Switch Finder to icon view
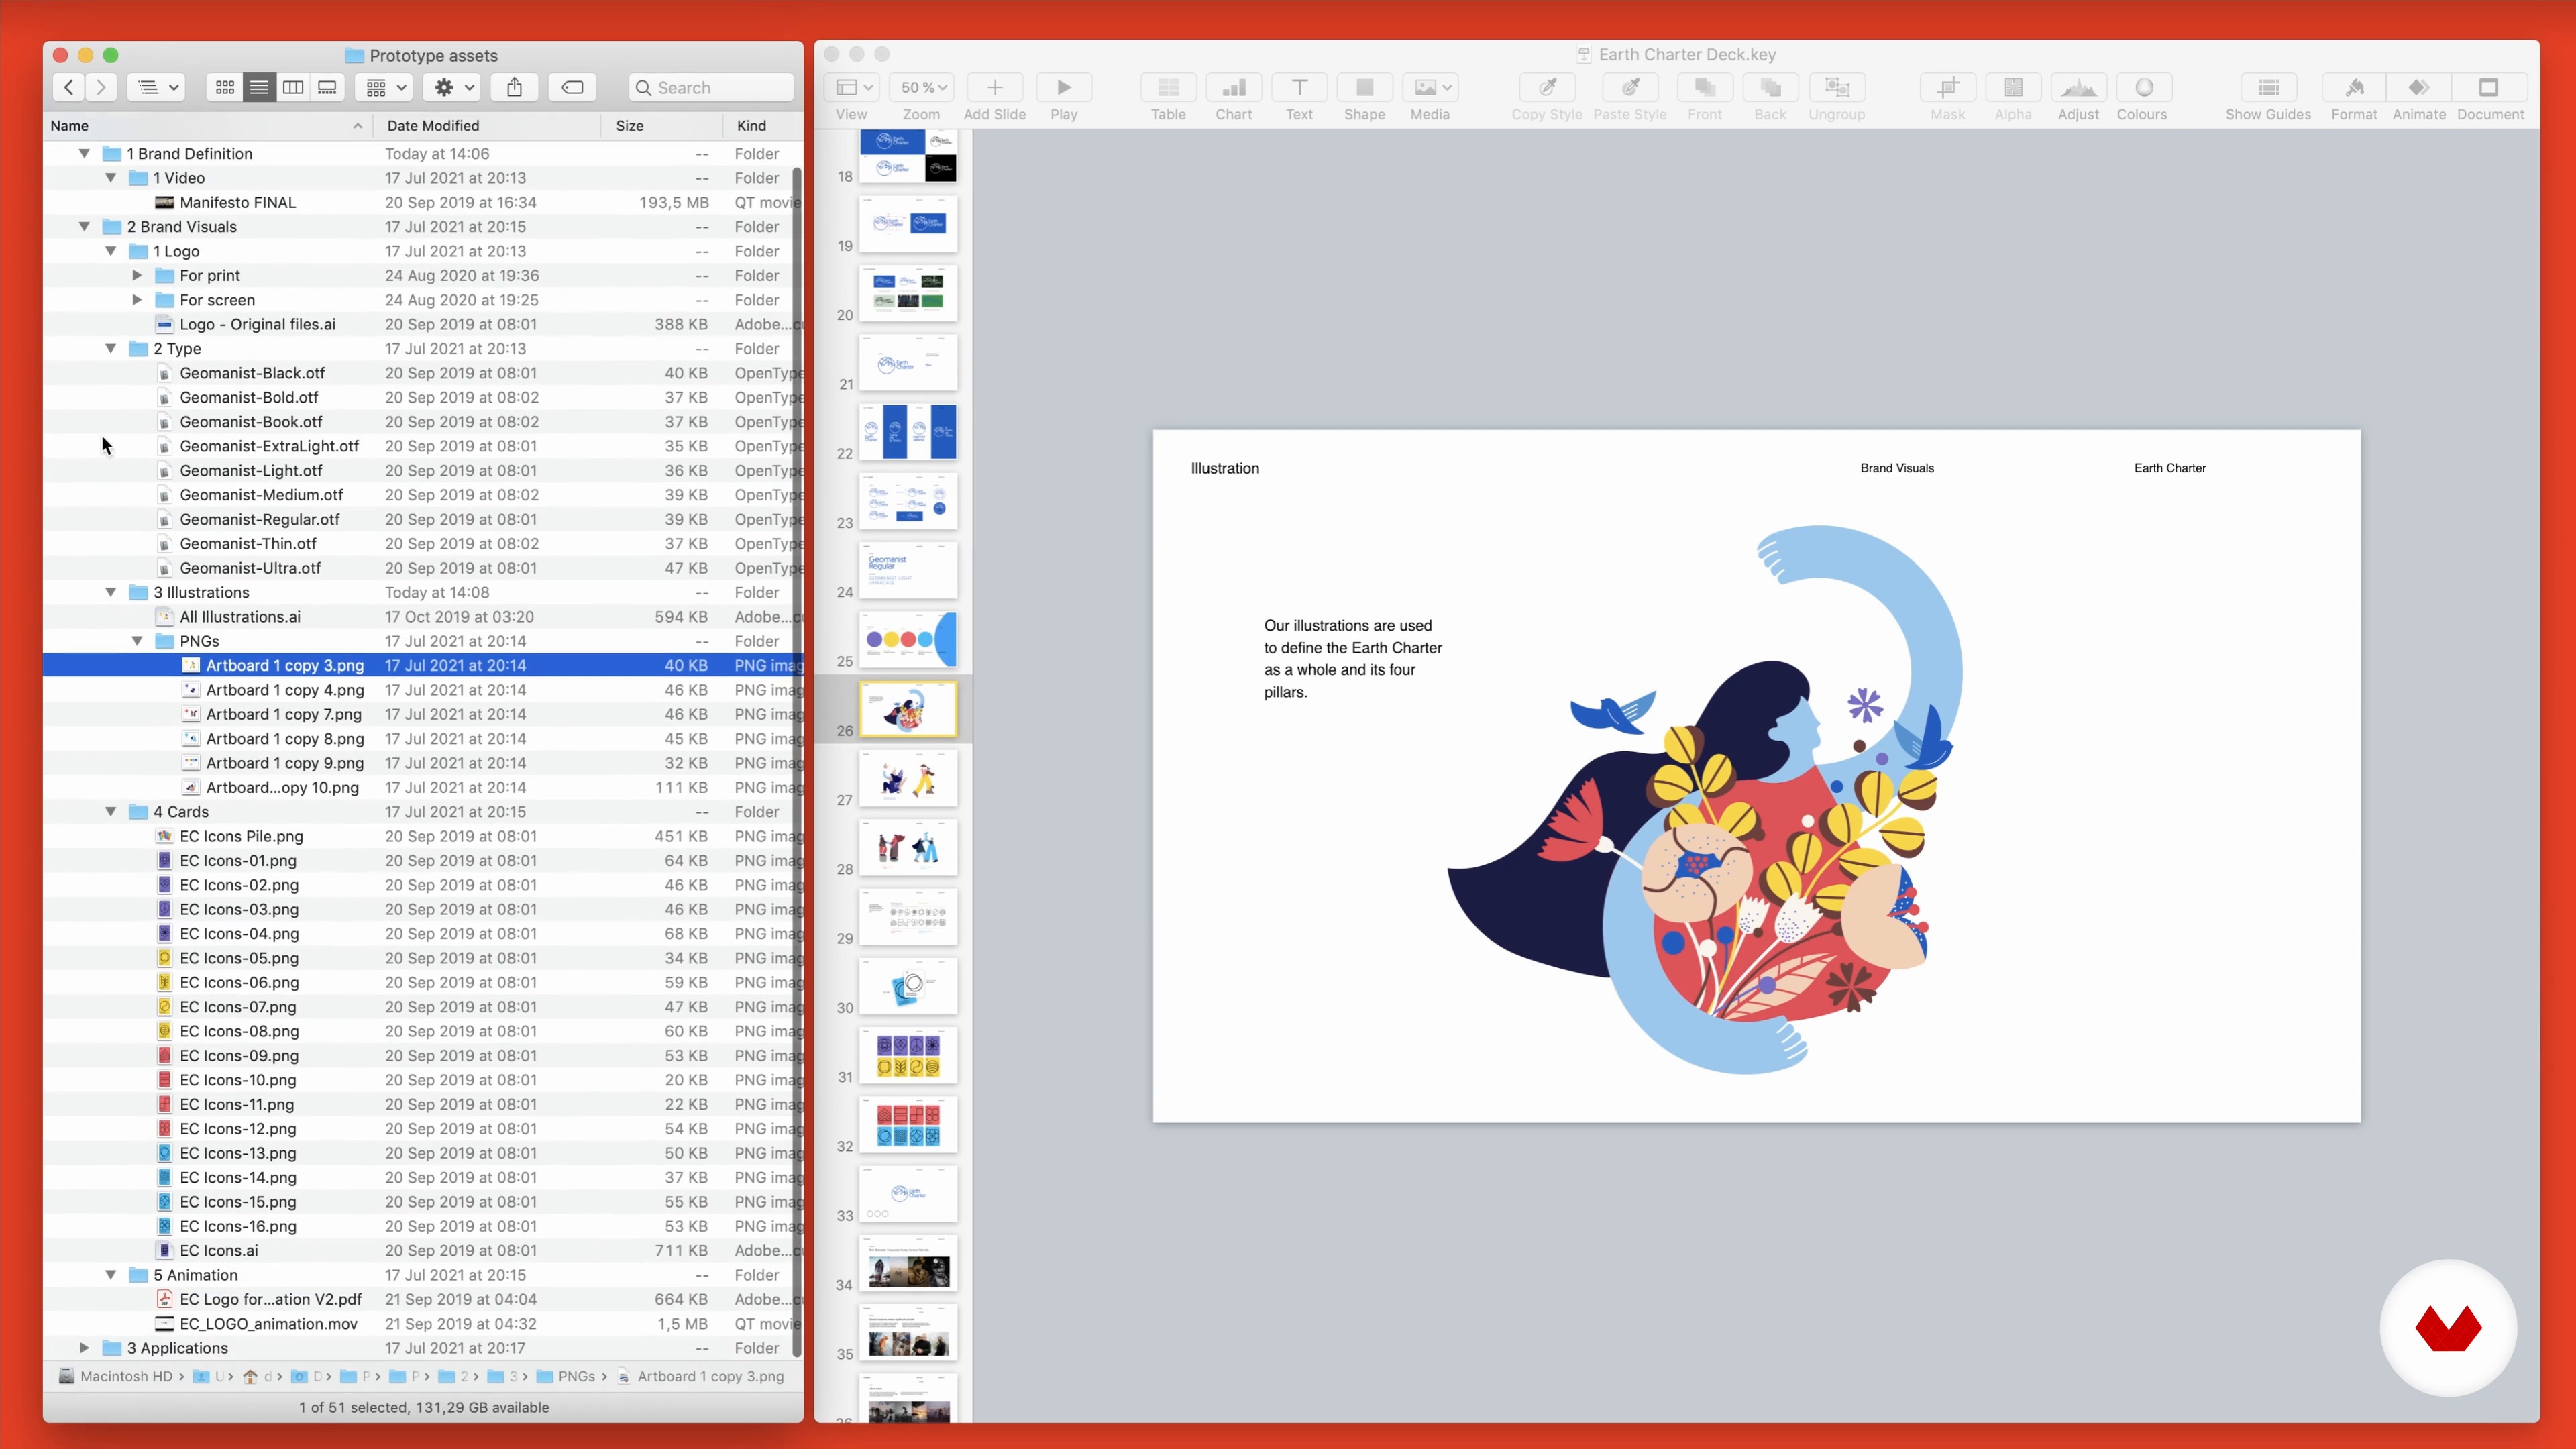The height and width of the screenshot is (1449, 2576). point(225,87)
